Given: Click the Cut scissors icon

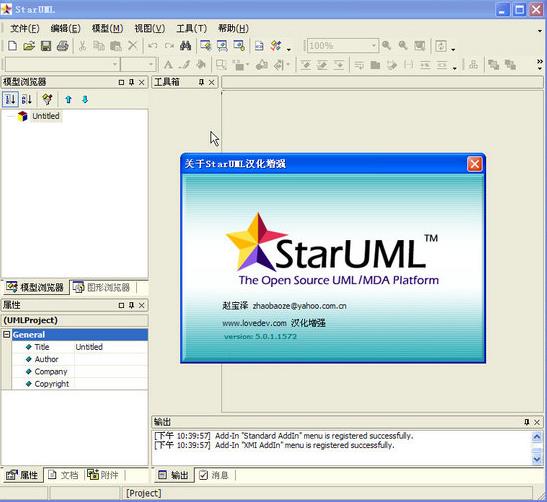Looking at the screenshot, I should point(82,46).
